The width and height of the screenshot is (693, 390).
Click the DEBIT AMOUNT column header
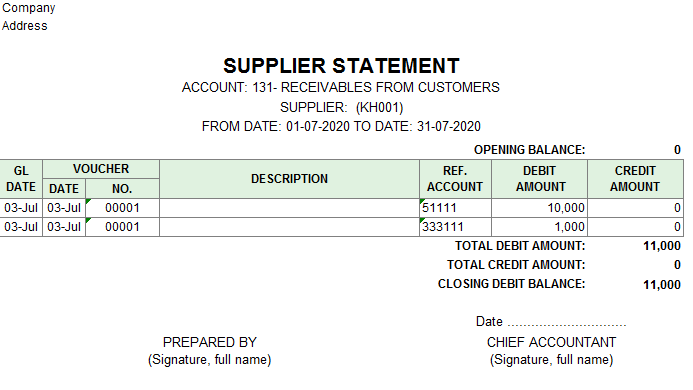pyautogui.click(x=539, y=179)
